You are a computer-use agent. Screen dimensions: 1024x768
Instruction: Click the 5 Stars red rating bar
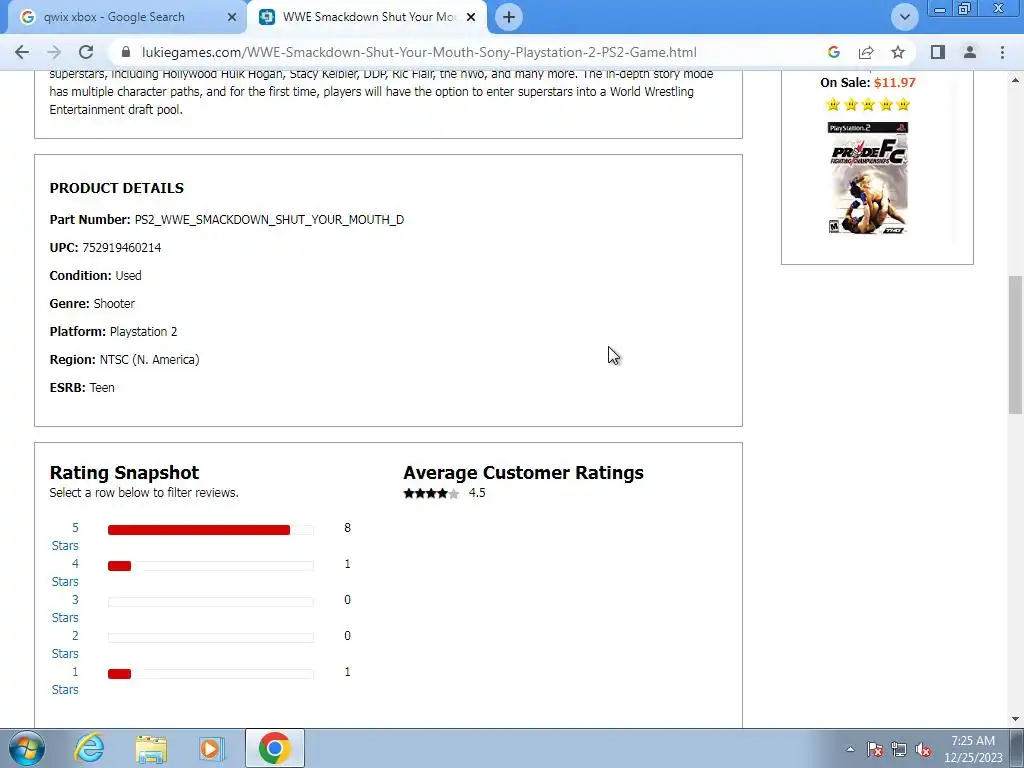pos(199,530)
